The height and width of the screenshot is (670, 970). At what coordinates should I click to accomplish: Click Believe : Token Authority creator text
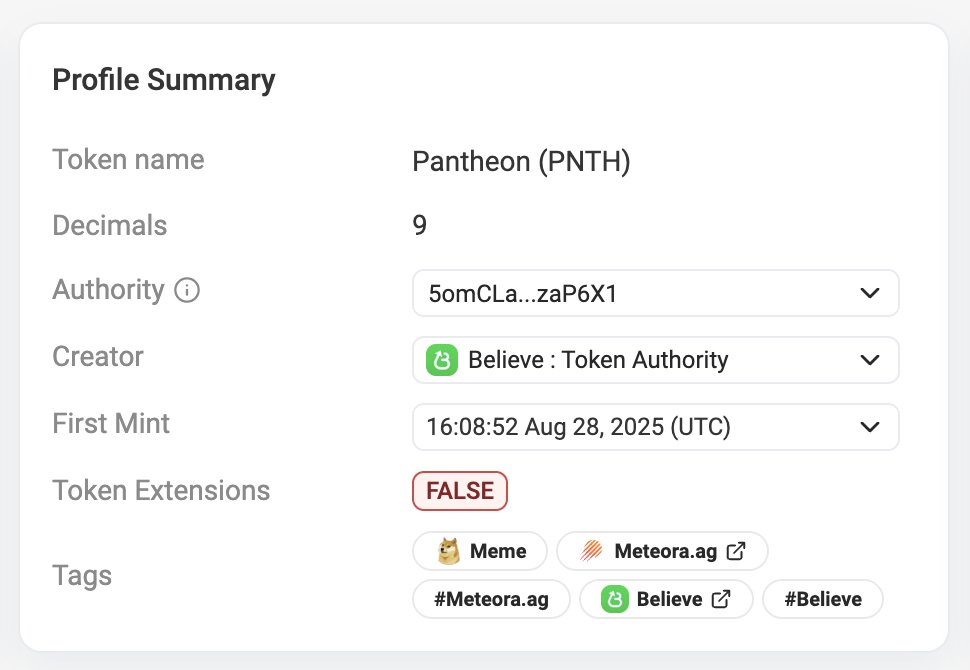pos(598,360)
